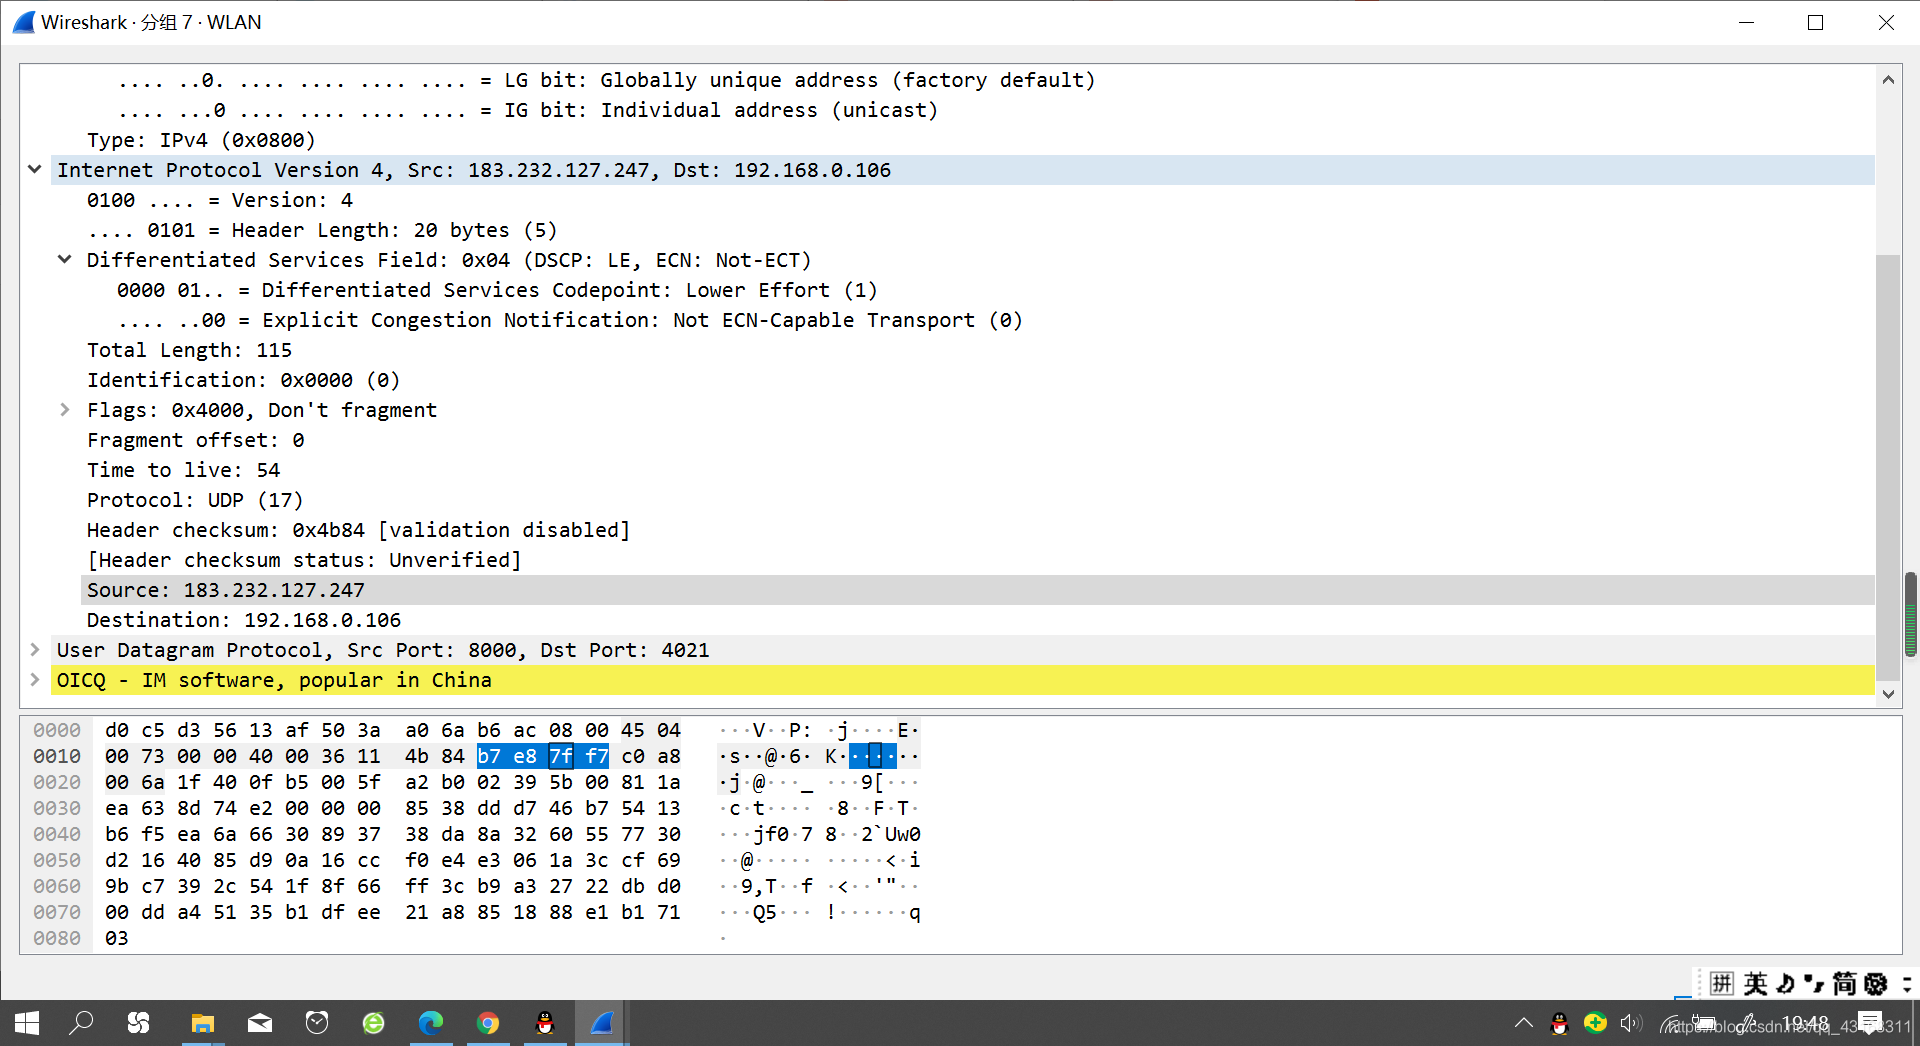Open the volume speaker control
Viewport: 1920px width, 1046px height.
coord(1632,1023)
